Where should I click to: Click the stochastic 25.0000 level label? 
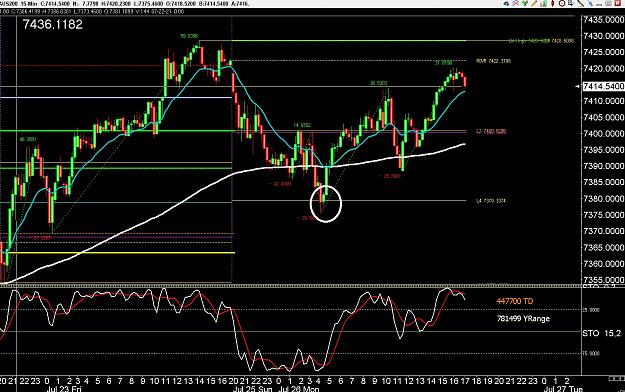[x=592, y=310]
